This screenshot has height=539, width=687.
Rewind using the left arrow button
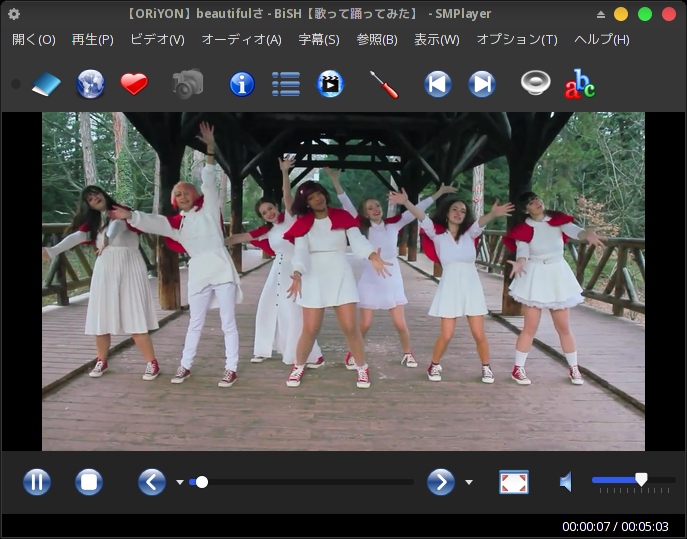click(152, 482)
